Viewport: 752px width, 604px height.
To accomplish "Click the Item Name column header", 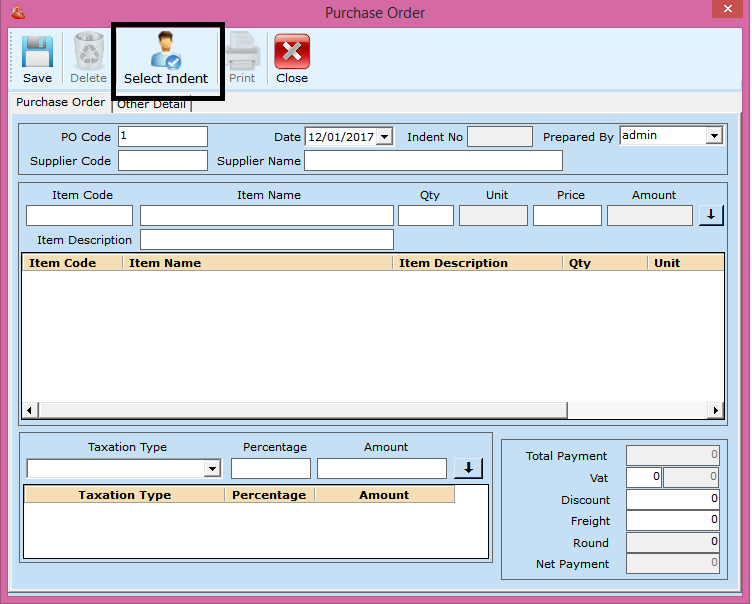I will 258,263.
